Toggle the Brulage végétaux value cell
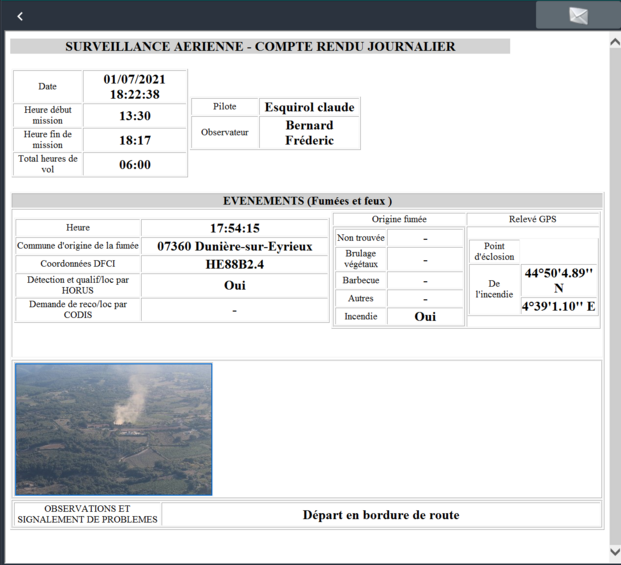This screenshot has width=621, height=565. (426, 259)
